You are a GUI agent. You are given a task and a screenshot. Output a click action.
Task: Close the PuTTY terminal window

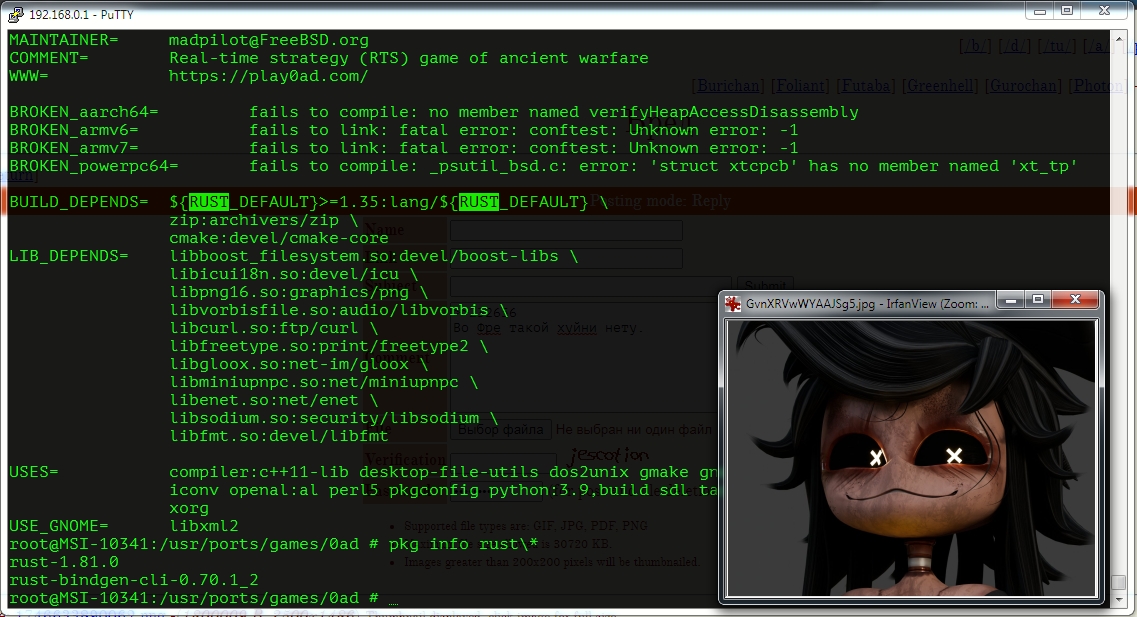(x=1104, y=11)
